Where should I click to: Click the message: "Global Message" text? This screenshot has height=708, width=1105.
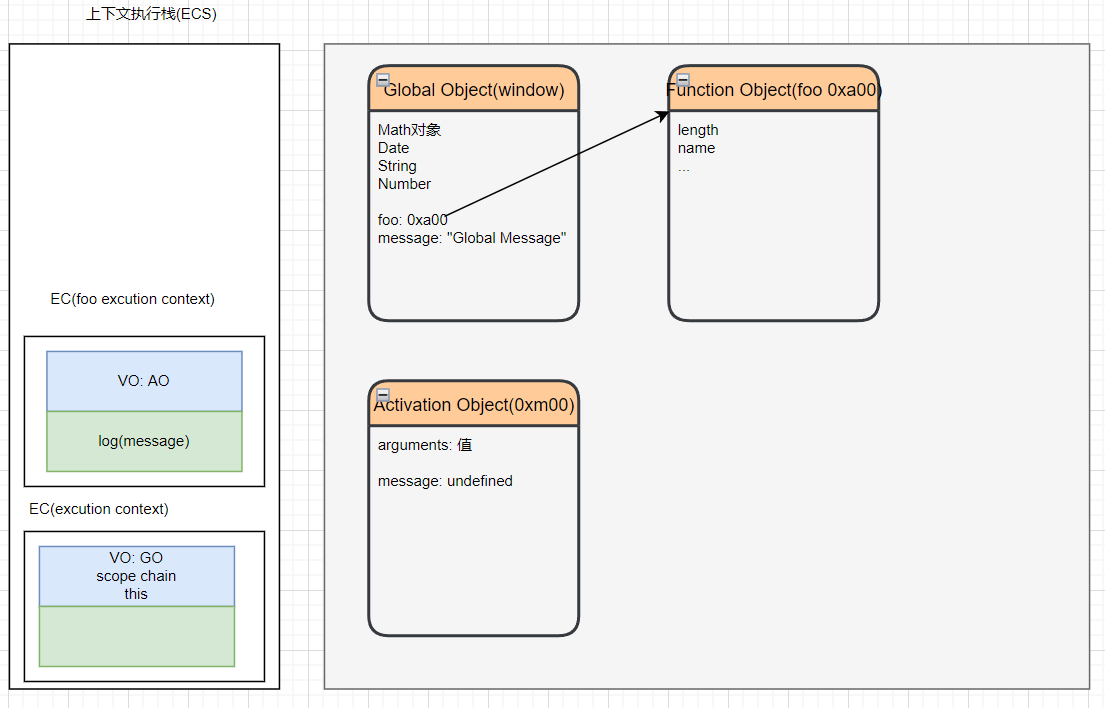click(472, 238)
